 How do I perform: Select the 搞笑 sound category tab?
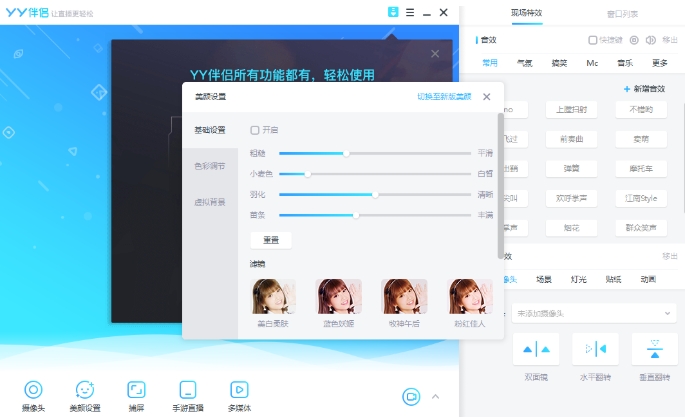click(559, 63)
